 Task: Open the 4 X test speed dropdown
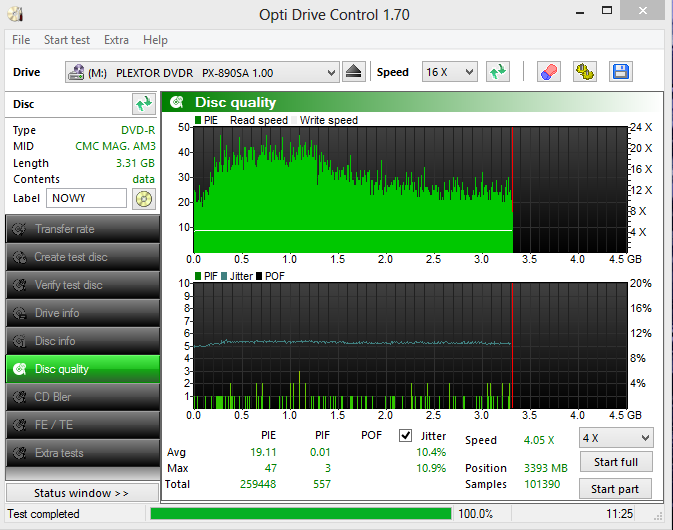[x=616, y=438]
